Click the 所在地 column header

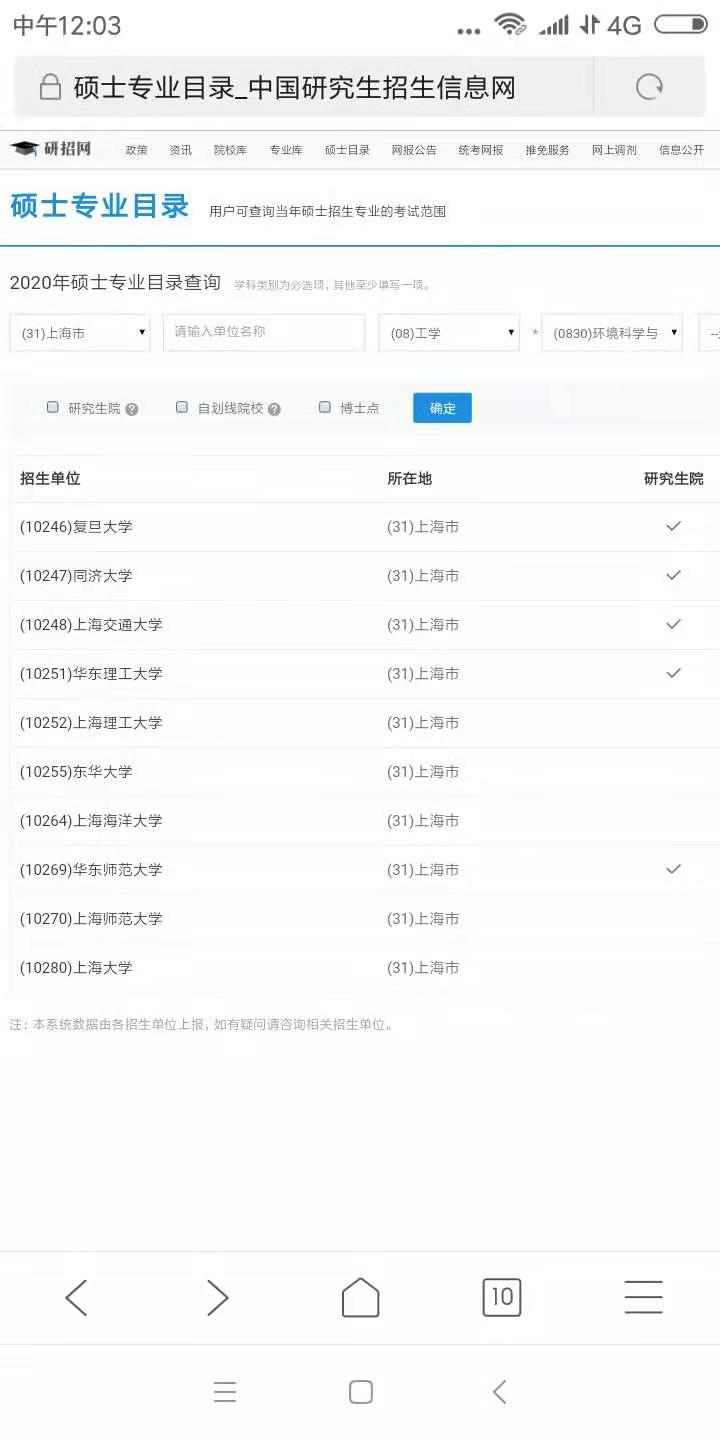coord(409,479)
